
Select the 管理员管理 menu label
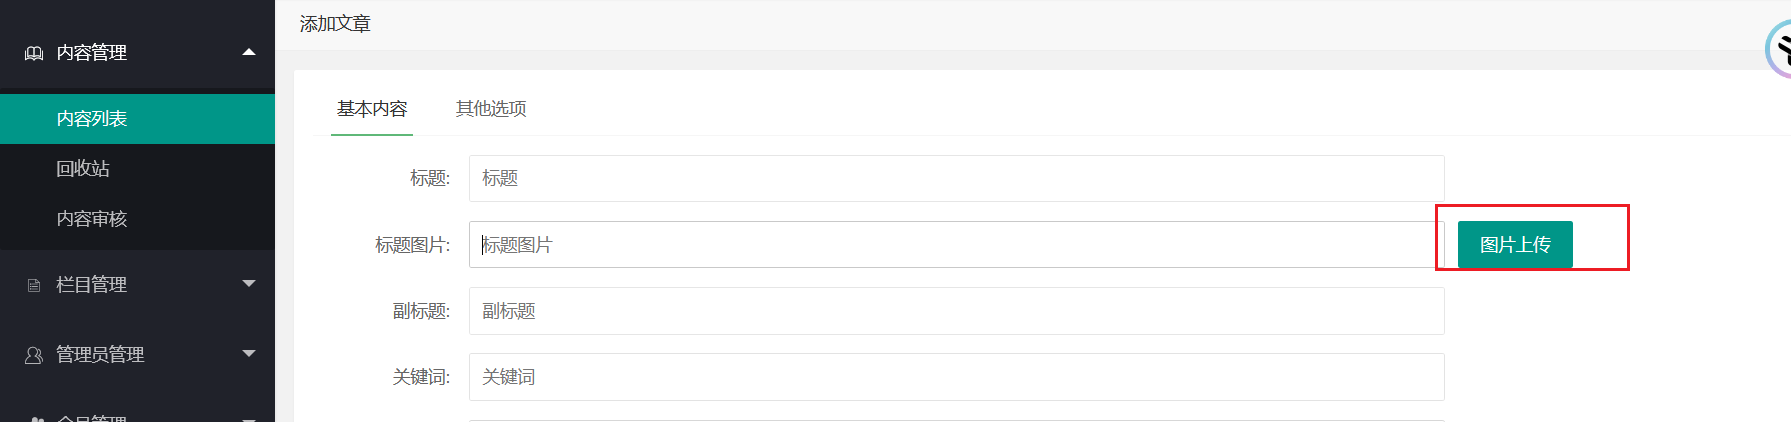pos(100,355)
